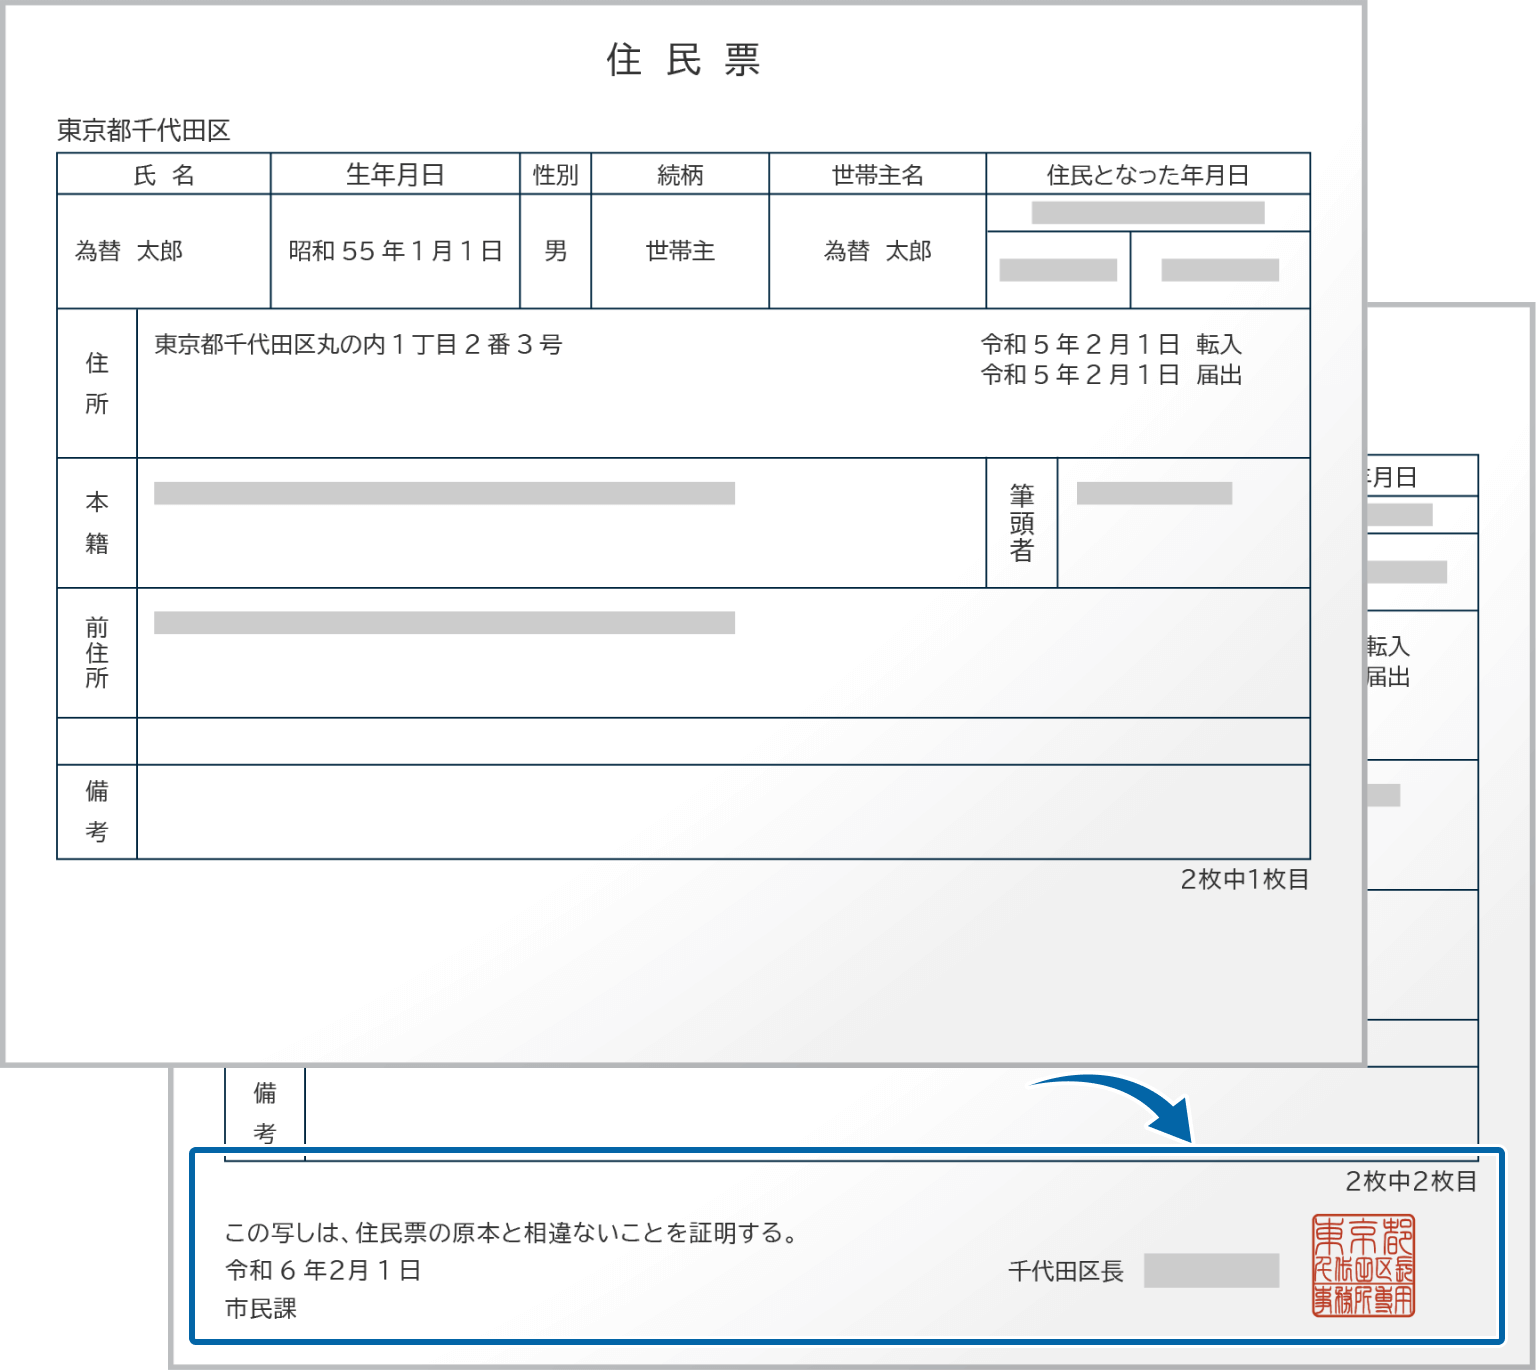Click 届出 on the back page

click(x=1389, y=677)
